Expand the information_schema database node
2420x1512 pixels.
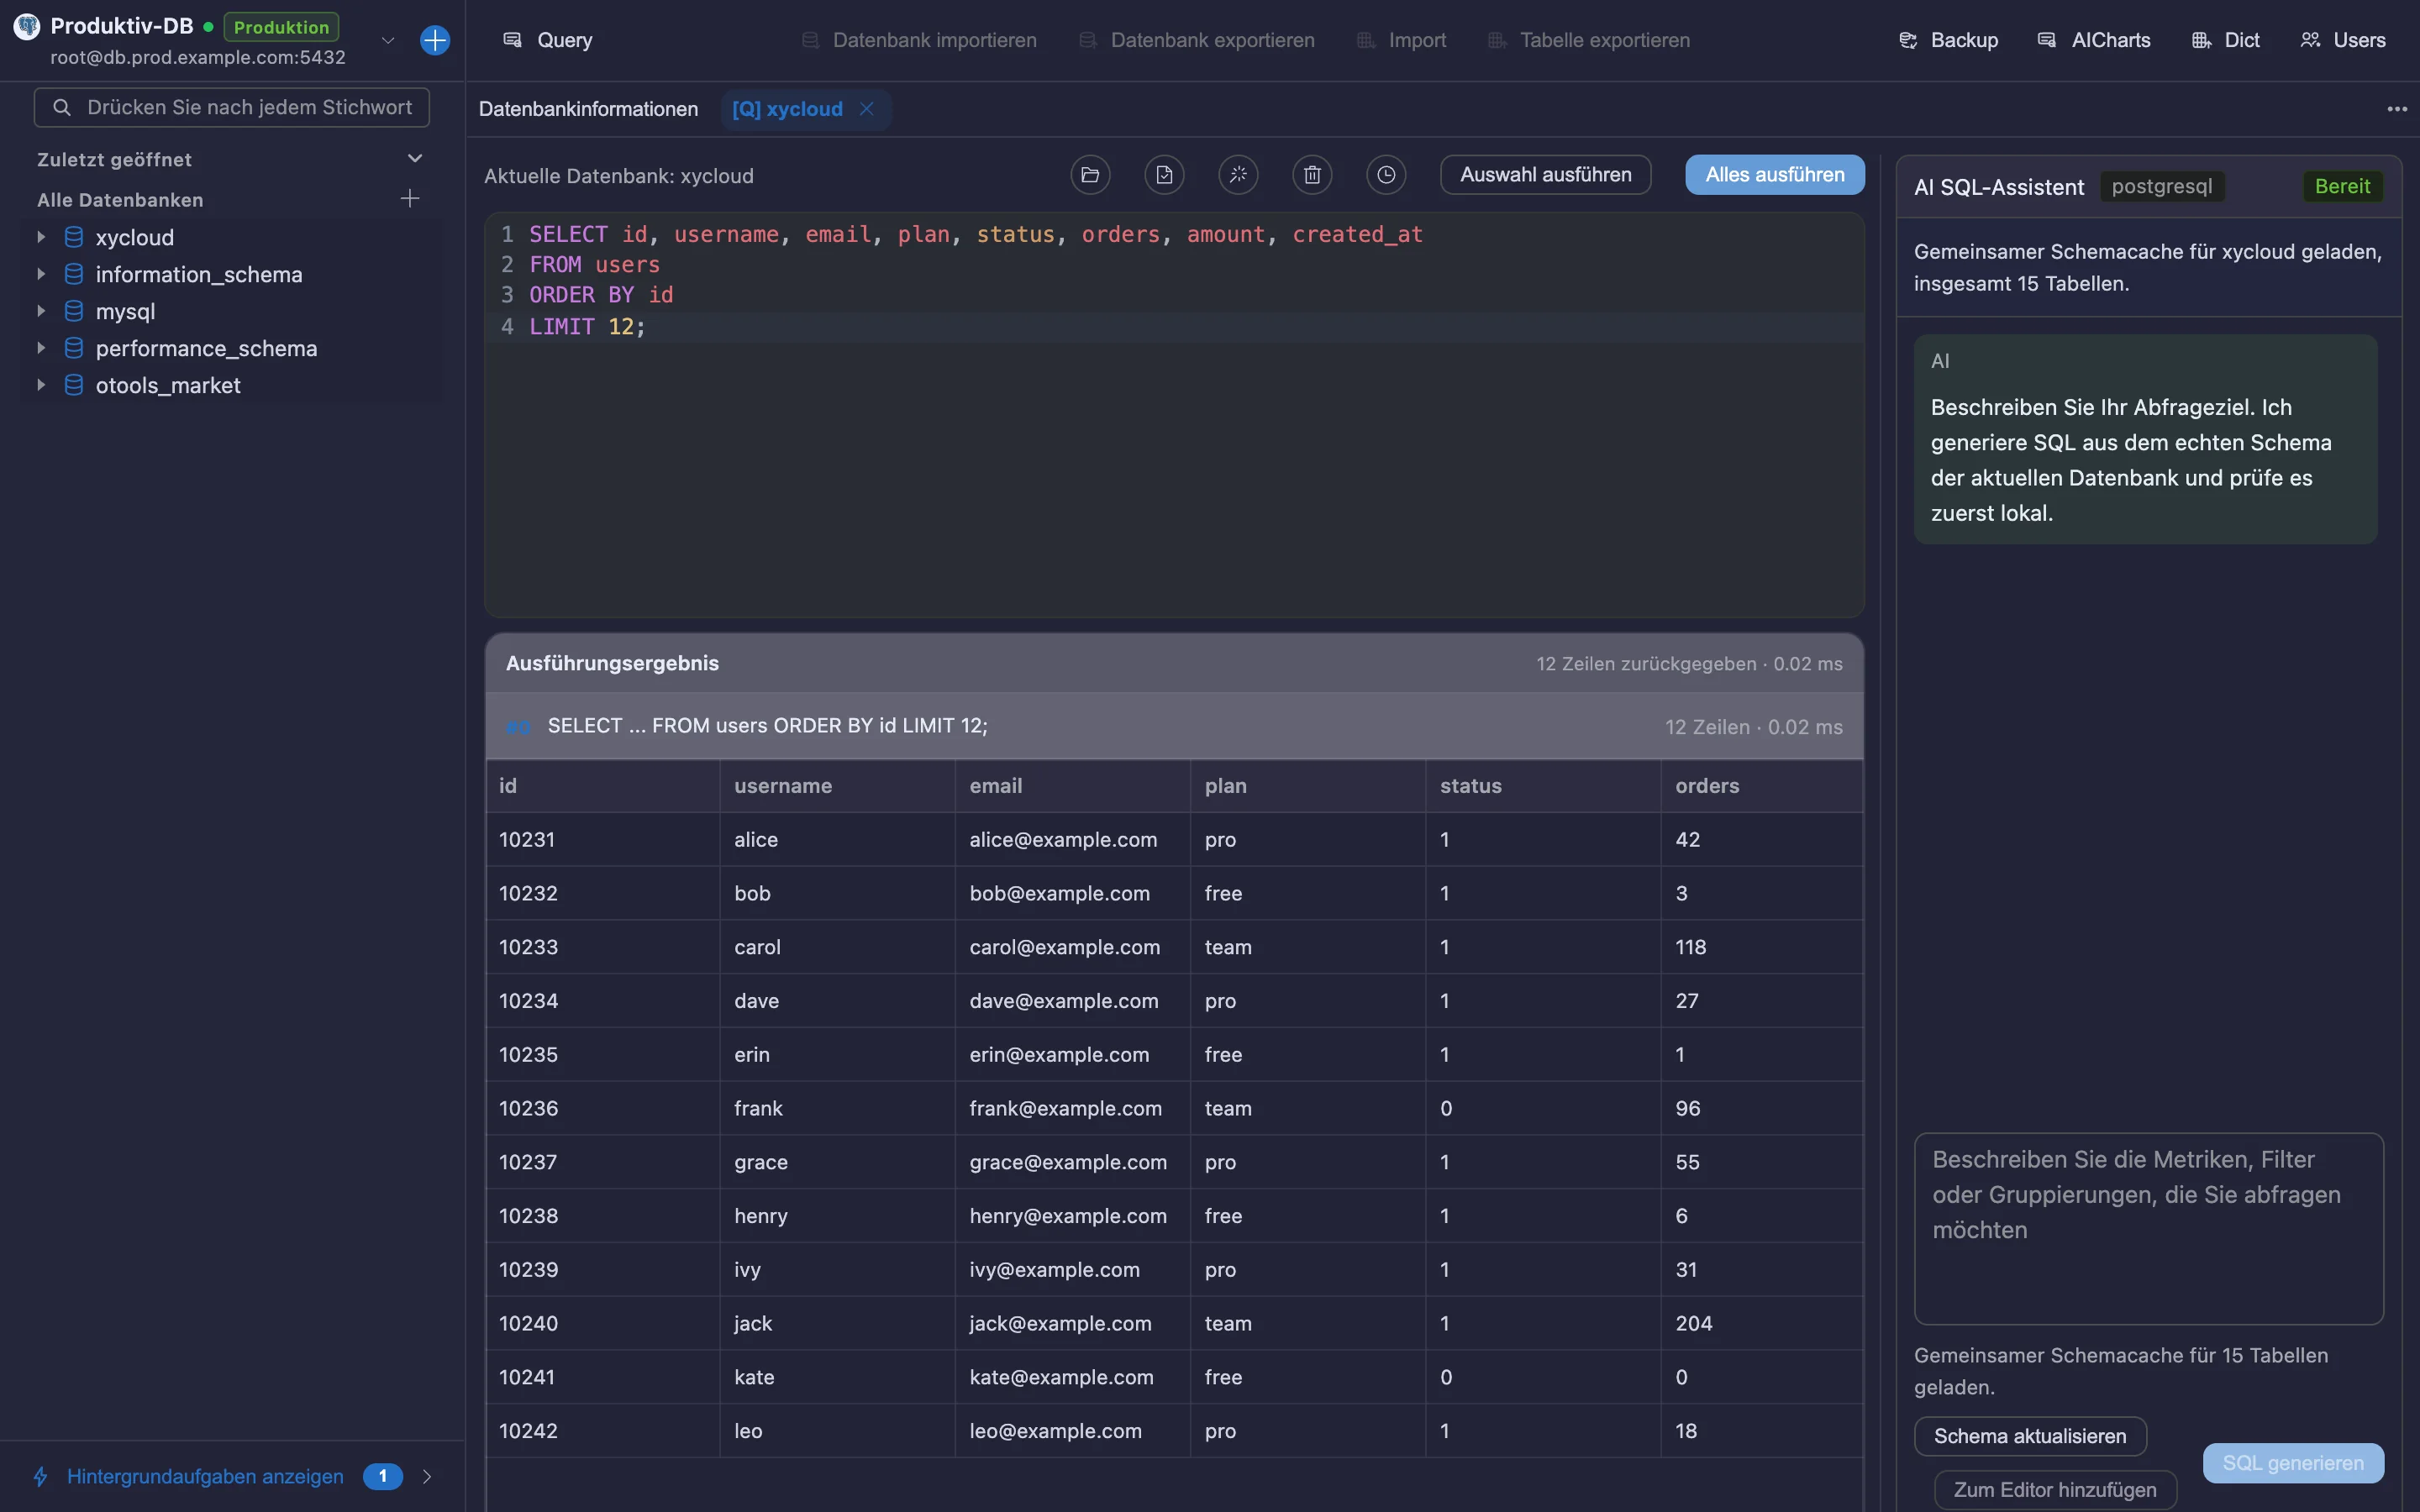41,274
